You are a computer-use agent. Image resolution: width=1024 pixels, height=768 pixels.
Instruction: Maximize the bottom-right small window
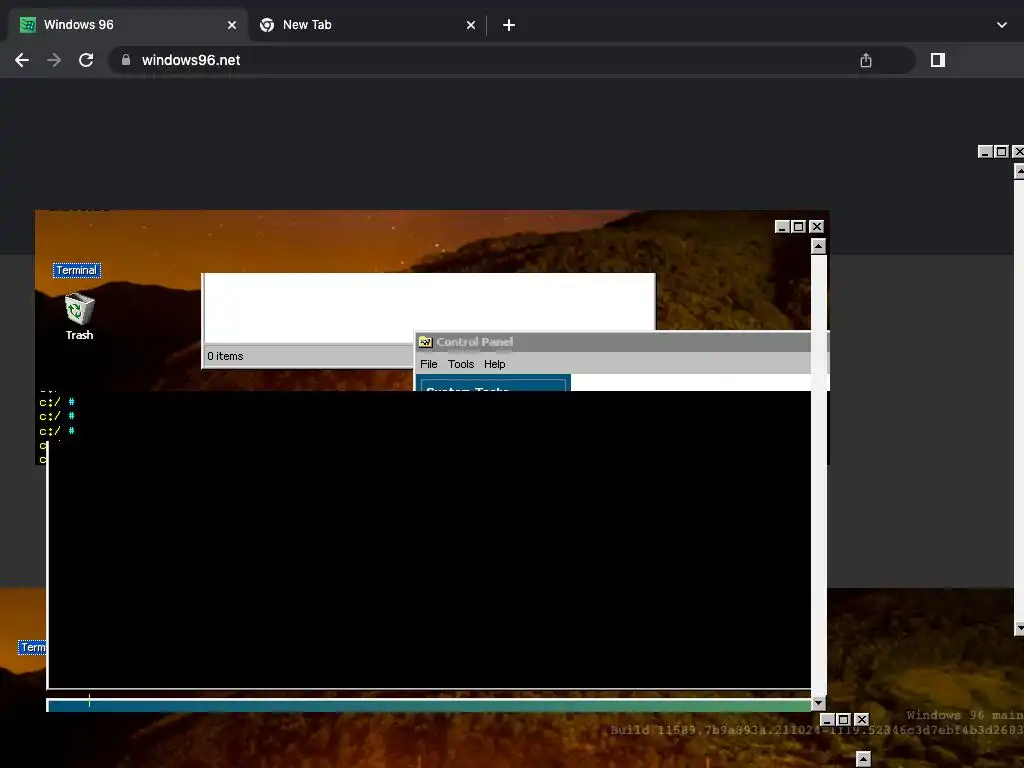843,719
